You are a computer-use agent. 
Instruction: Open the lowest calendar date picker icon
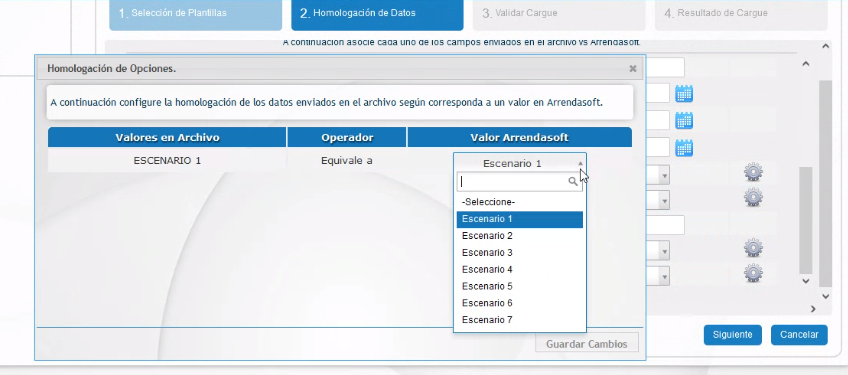pyautogui.click(x=684, y=147)
